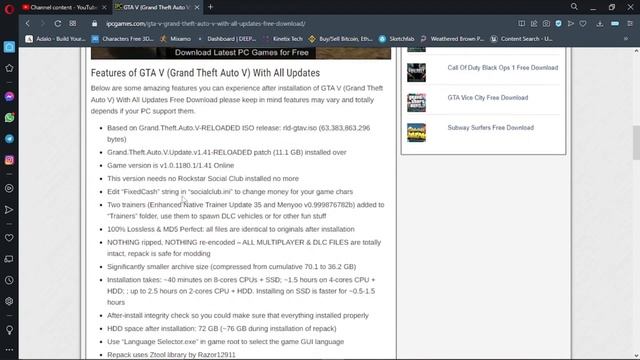The image size is (640, 360).
Task: Open Subway Surfers Free Download link
Action: (x=491, y=128)
